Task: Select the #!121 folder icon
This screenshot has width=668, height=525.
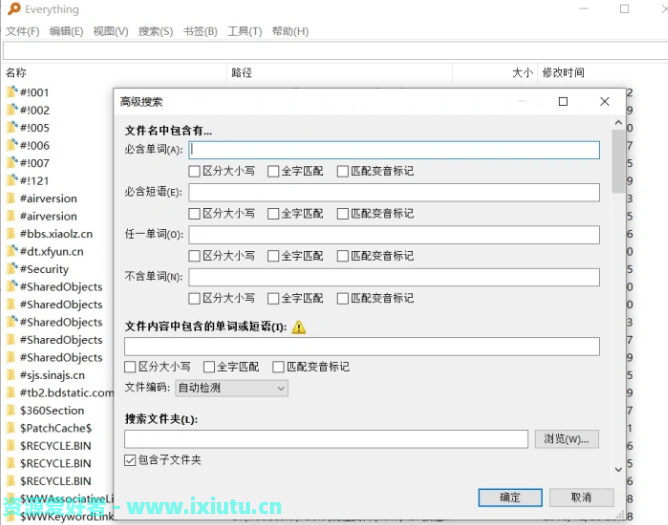Action: [12, 181]
